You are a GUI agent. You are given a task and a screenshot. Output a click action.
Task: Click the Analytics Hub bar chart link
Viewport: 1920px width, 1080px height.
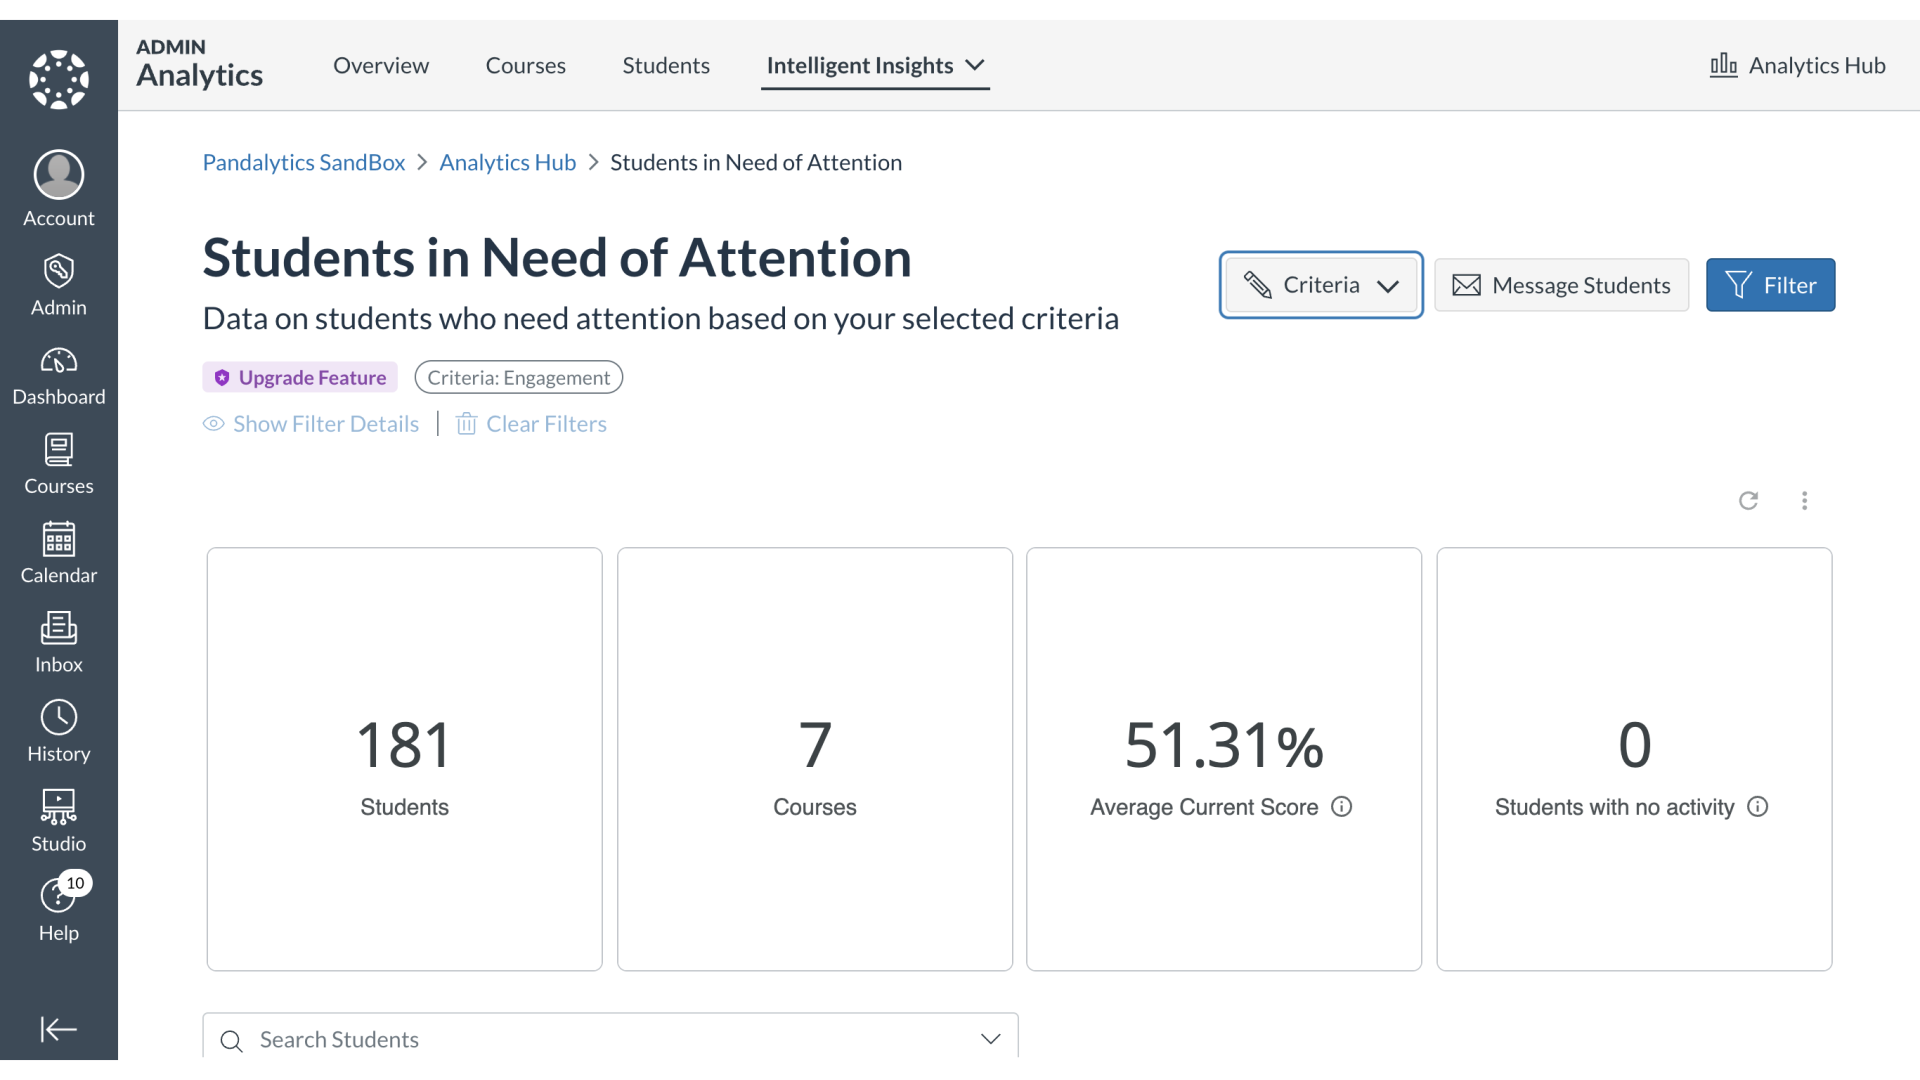(x=1797, y=66)
